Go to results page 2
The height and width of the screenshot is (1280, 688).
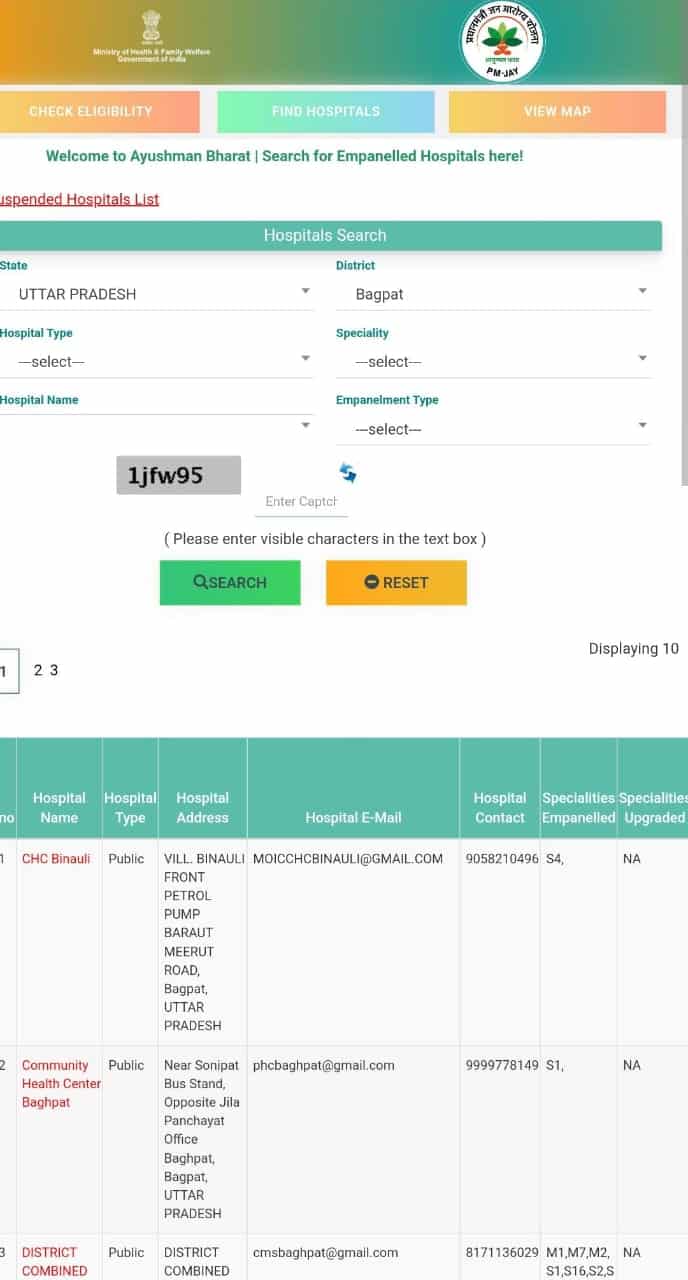click(x=38, y=670)
